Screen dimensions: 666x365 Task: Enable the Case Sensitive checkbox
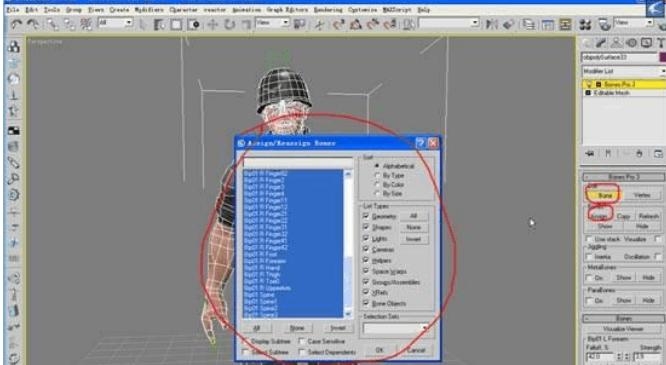pyautogui.click(x=301, y=341)
